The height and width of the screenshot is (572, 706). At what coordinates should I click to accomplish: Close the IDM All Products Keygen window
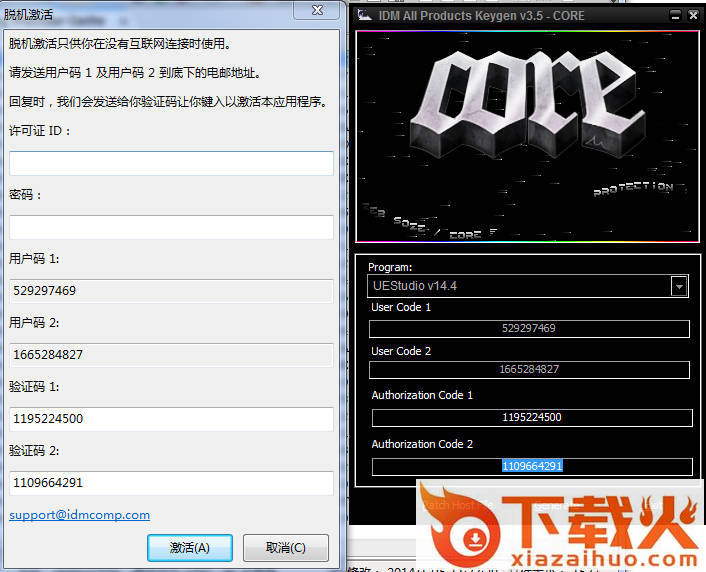pos(693,16)
